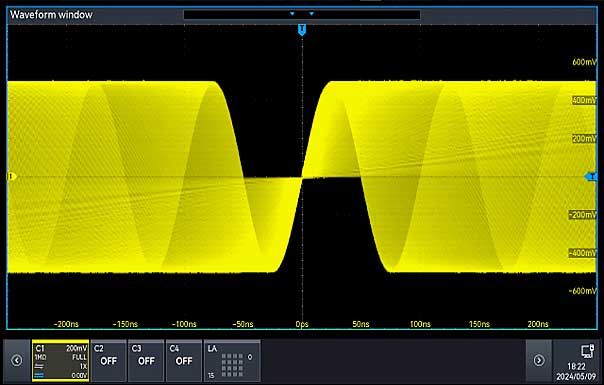Viewport: 604px width, 385px height.
Task: Select the trigger position marker at top
Action: [302, 30]
